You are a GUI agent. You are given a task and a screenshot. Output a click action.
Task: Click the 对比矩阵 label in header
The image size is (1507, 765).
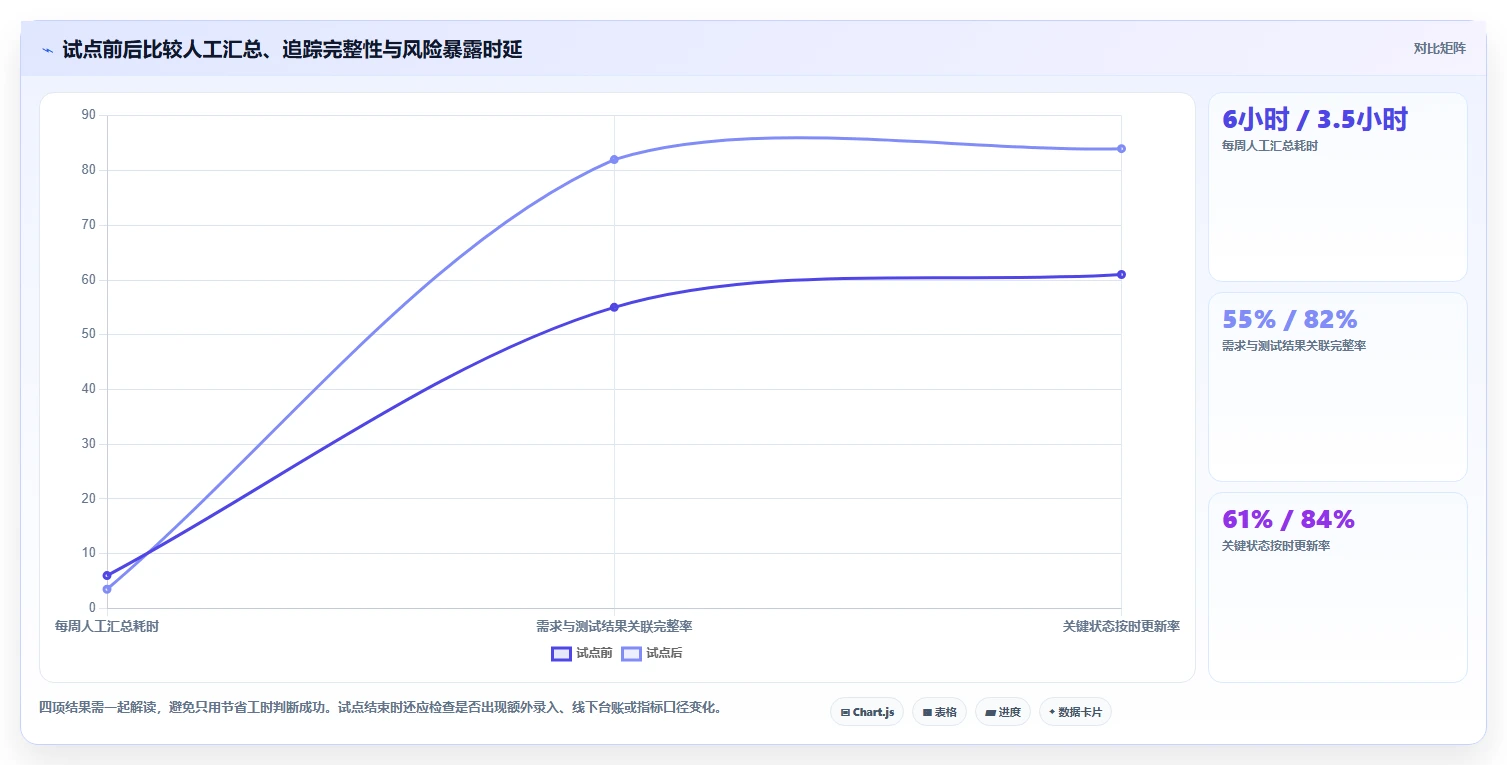(1439, 48)
